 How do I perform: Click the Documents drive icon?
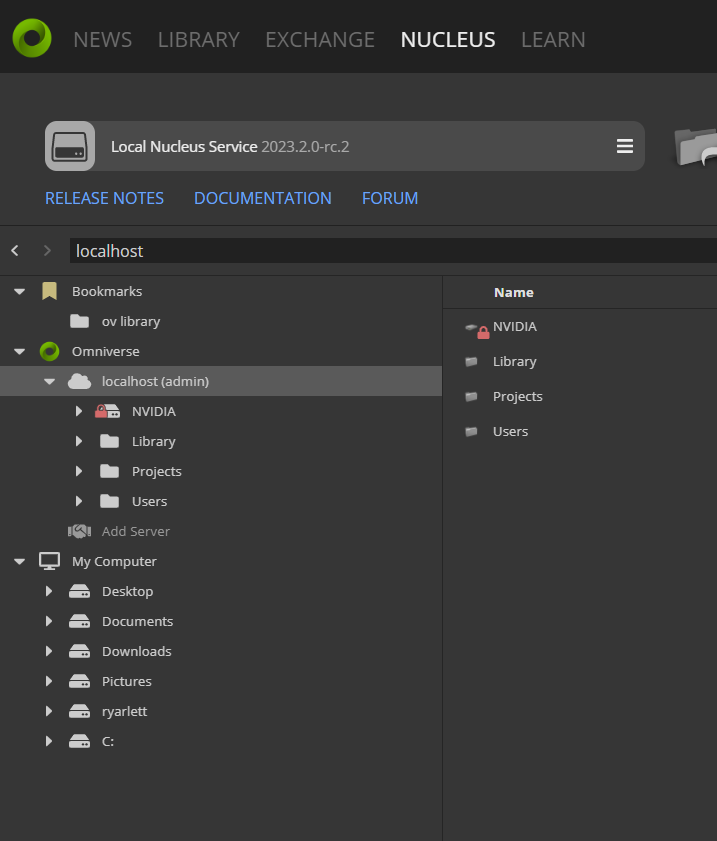point(79,622)
